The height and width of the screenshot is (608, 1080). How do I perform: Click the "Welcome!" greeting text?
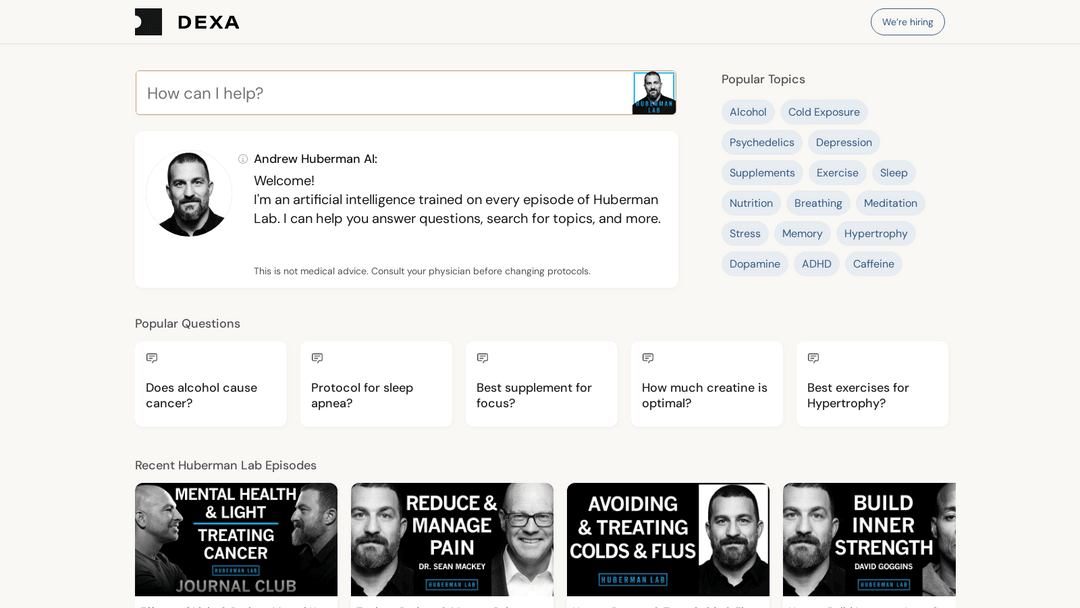click(x=284, y=180)
